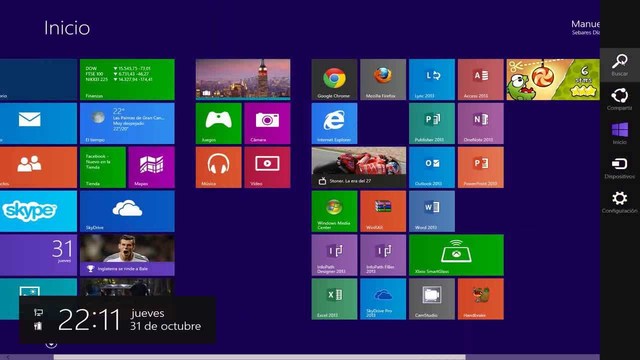This screenshot has height=360, width=640.
Task: Open the Finanzas stock tile
Action: pyautogui.click(x=127, y=80)
